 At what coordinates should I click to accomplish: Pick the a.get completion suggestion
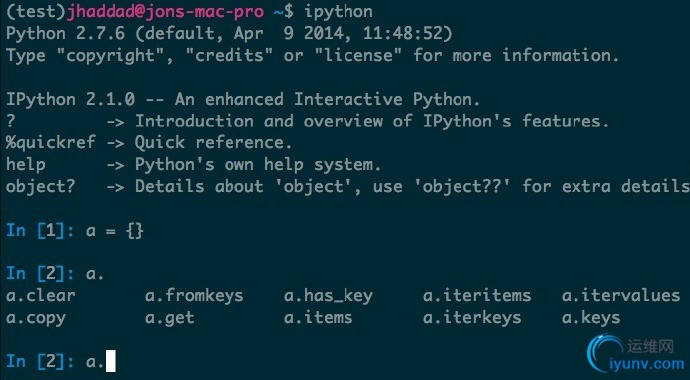click(x=169, y=318)
